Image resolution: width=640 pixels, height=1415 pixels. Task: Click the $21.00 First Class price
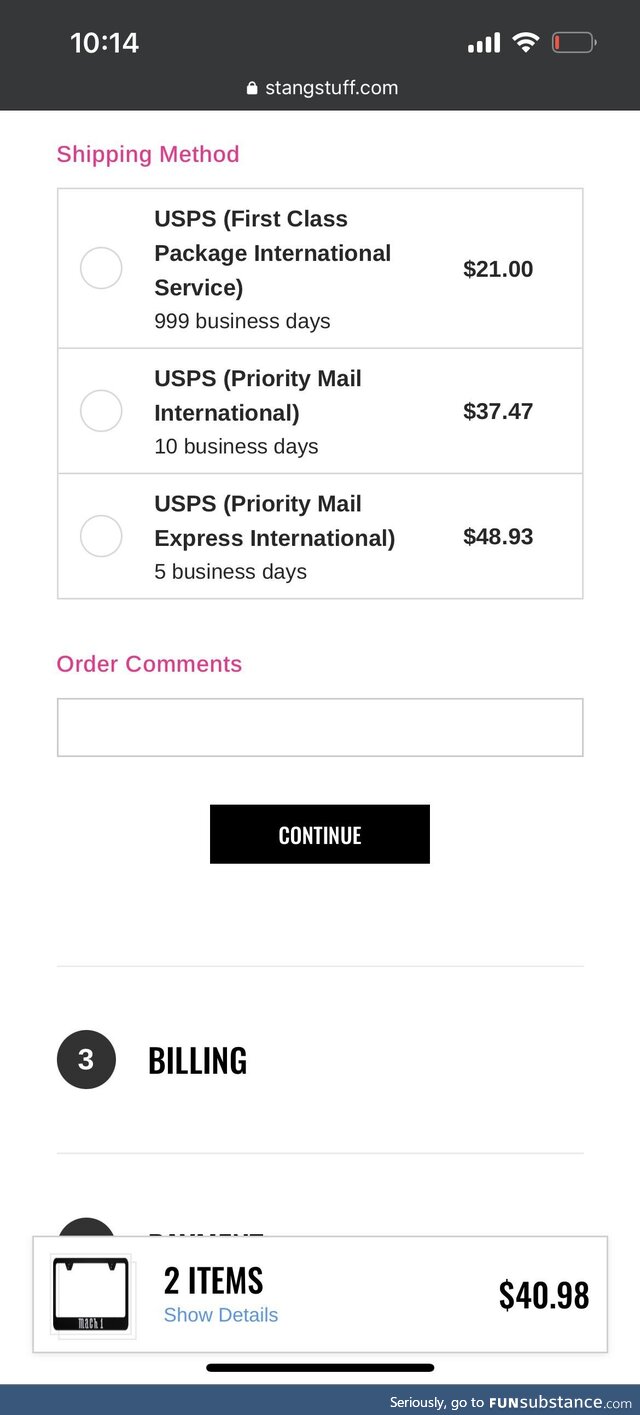click(x=498, y=269)
